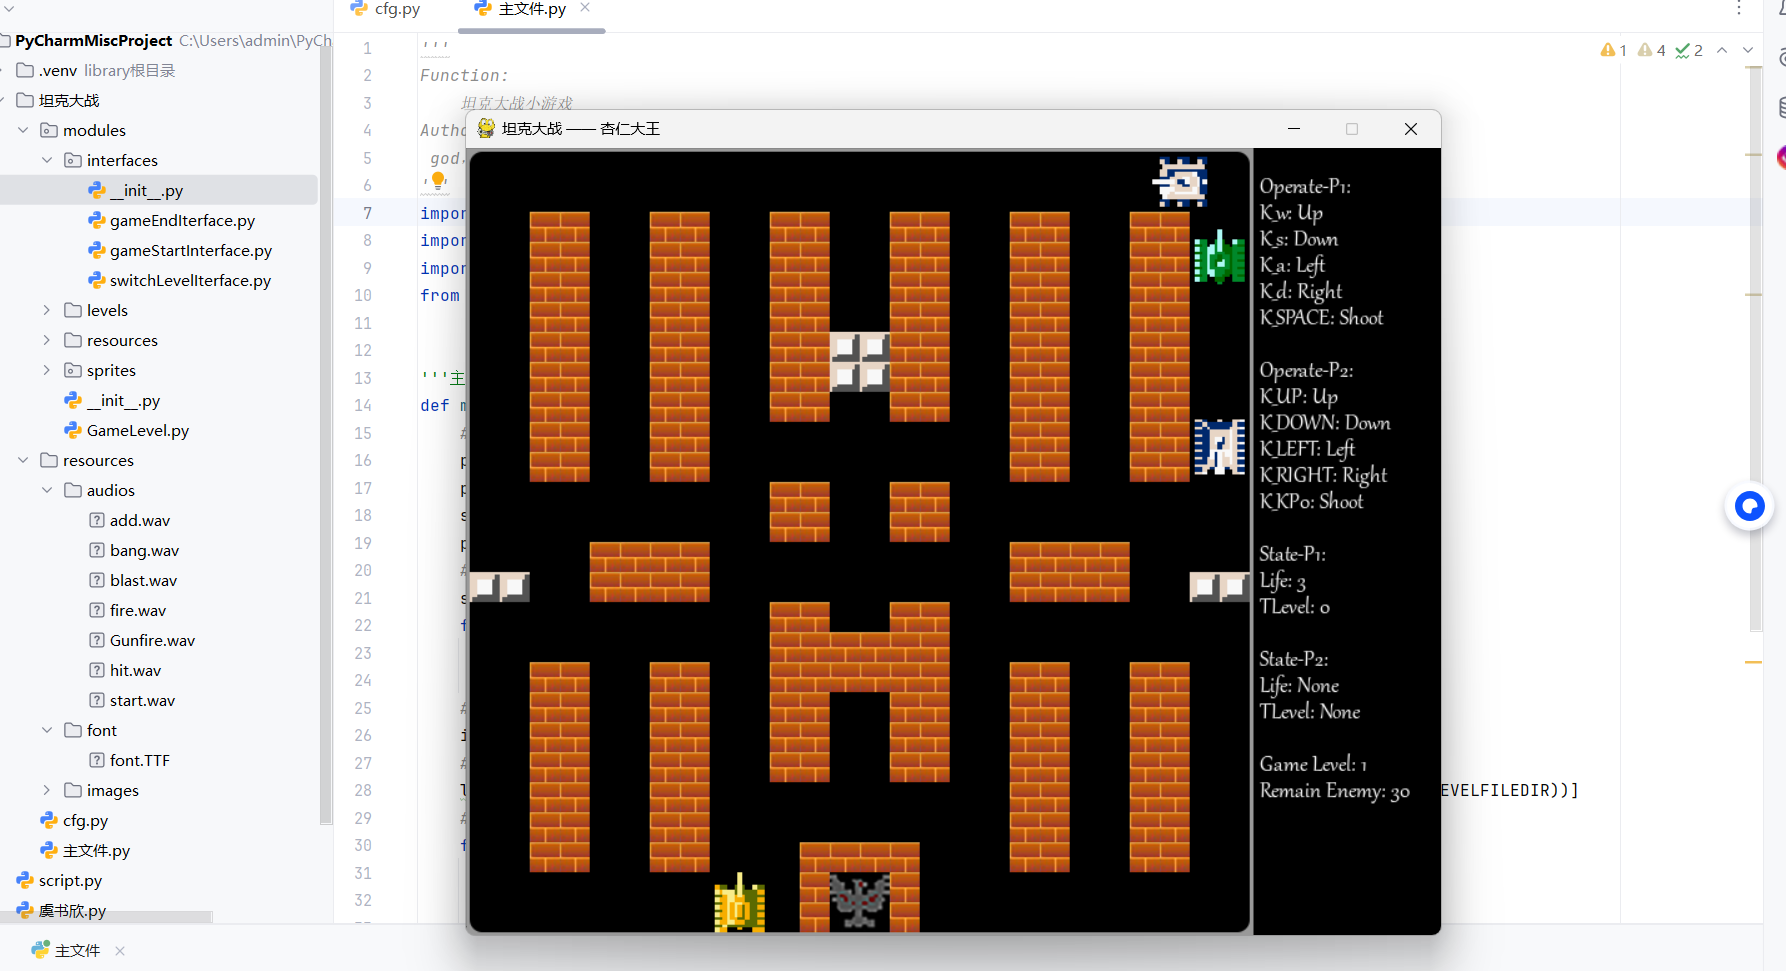The width and height of the screenshot is (1786, 971).
Task: Click the green enemy tank sprite
Action: pos(1220,258)
